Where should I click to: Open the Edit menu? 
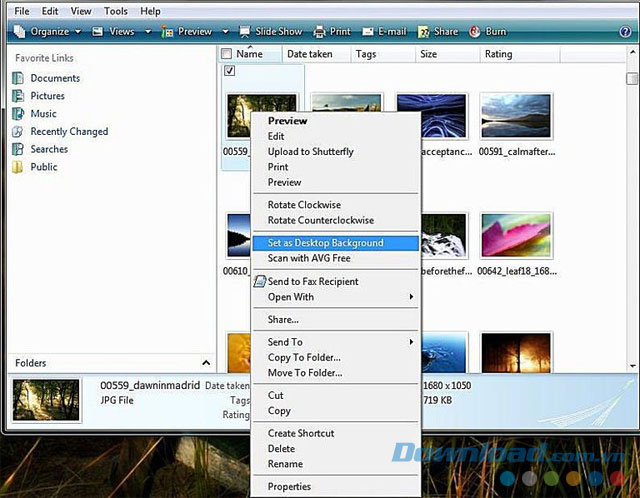[x=50, y=11]
